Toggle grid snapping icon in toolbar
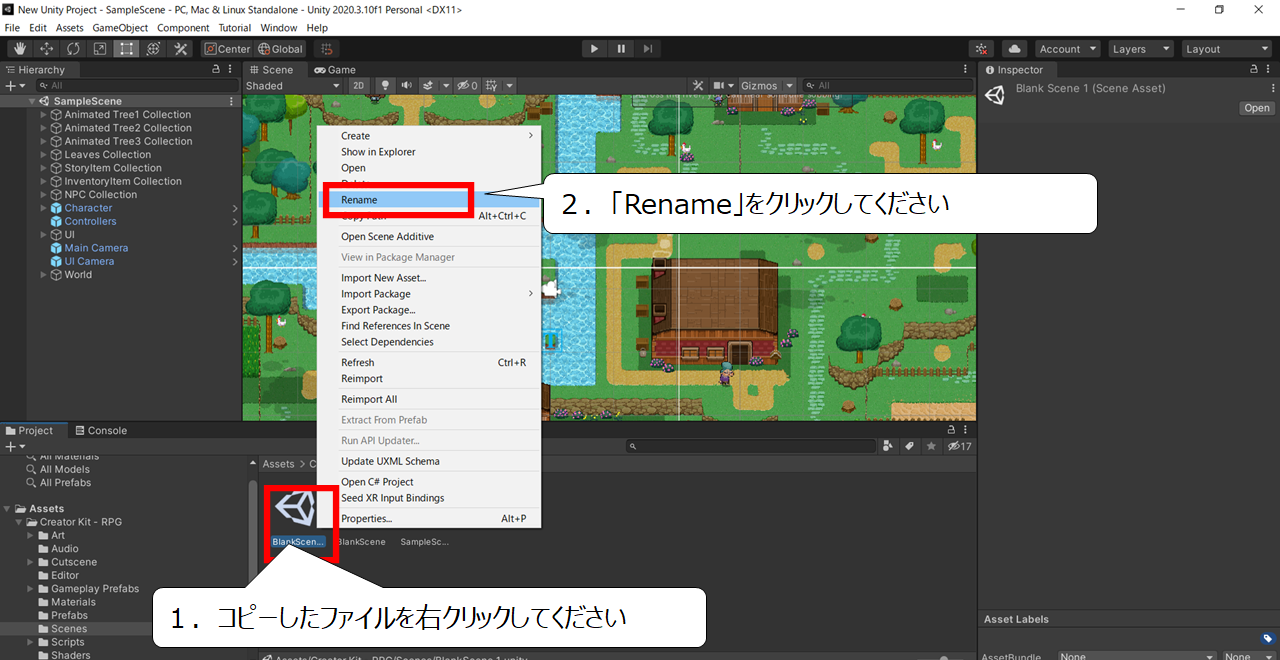 tap(326, 49)
